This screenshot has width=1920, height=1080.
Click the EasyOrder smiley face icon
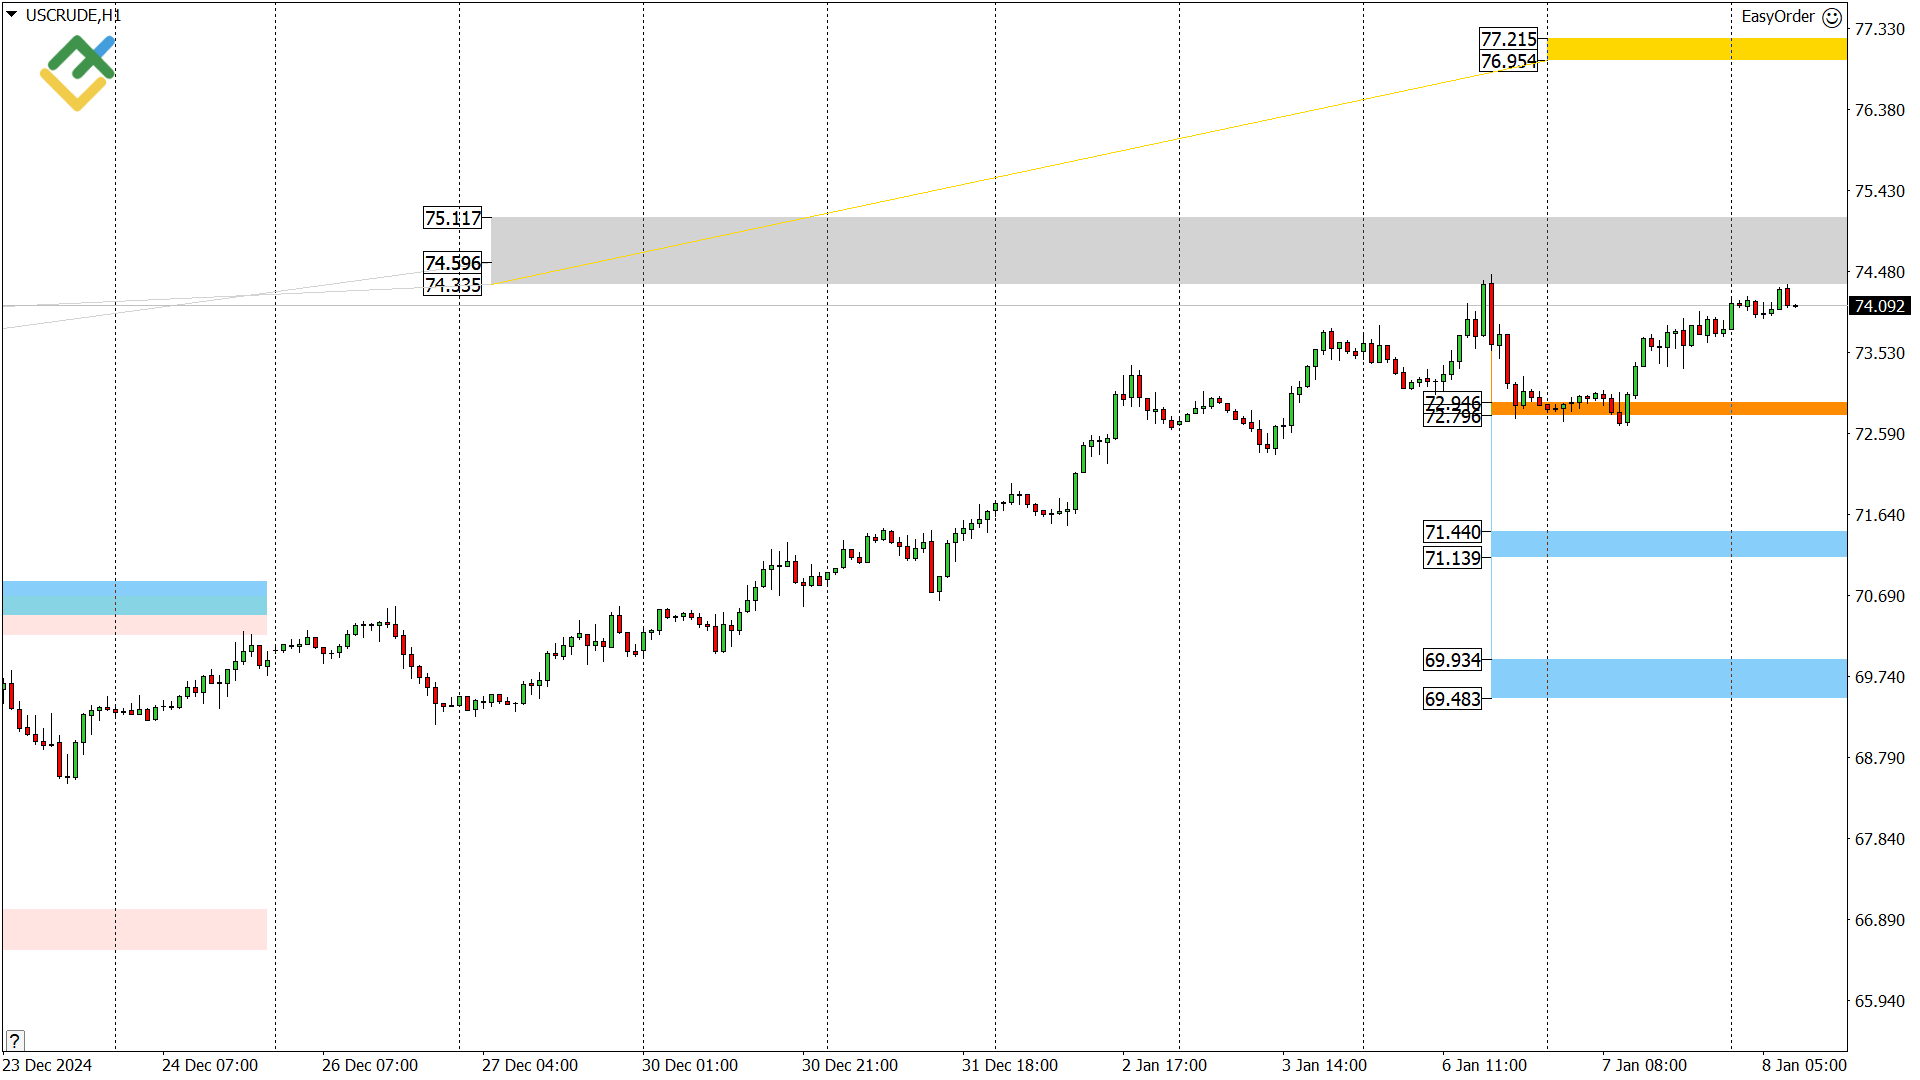[1832, 17]
